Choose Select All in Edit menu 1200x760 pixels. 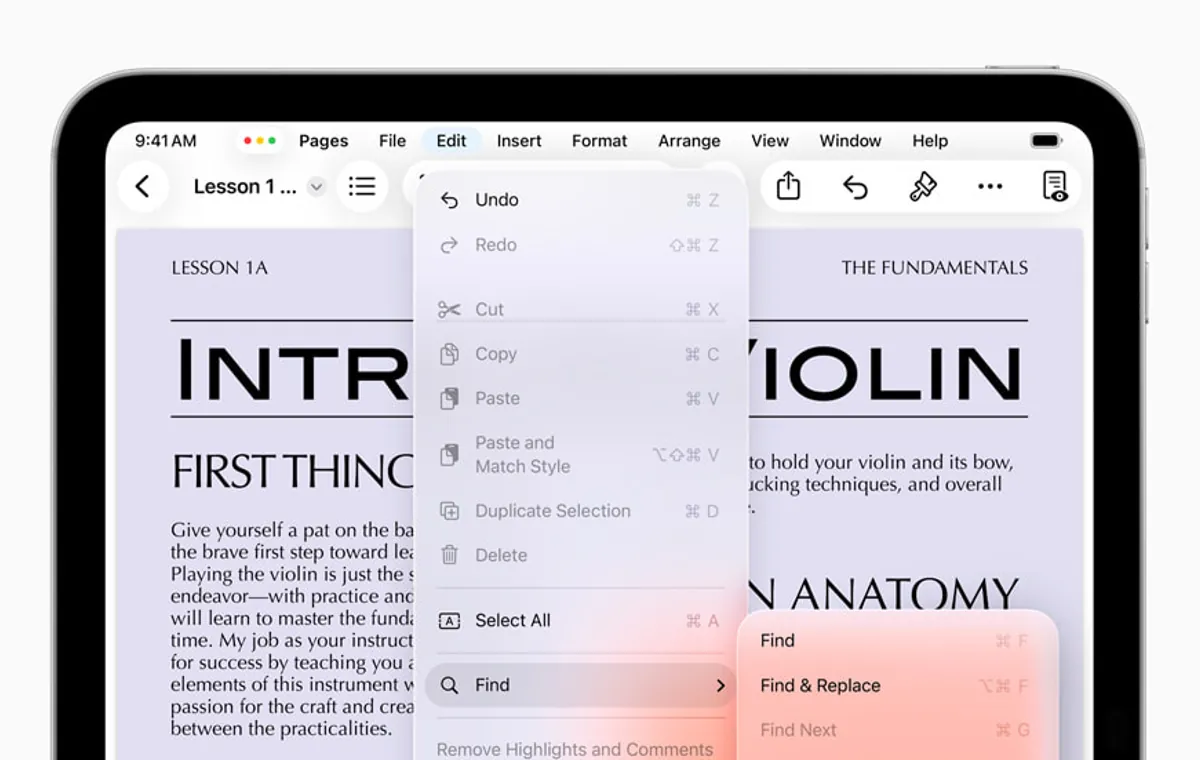[x=512, y=620]
